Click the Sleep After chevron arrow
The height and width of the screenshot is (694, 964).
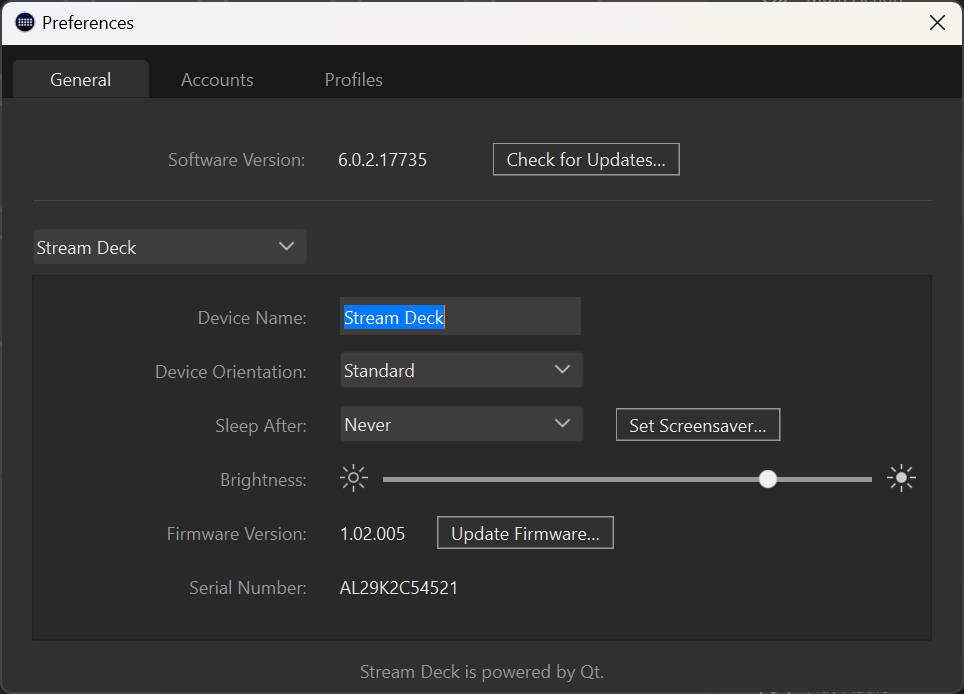pyautogui.click(x=562, y=424)
